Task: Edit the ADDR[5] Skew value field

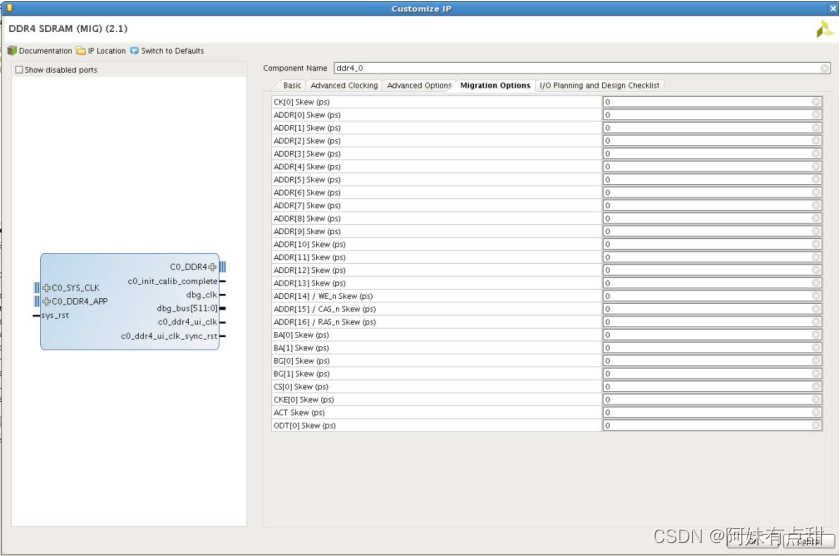Action: coord(712,179)
